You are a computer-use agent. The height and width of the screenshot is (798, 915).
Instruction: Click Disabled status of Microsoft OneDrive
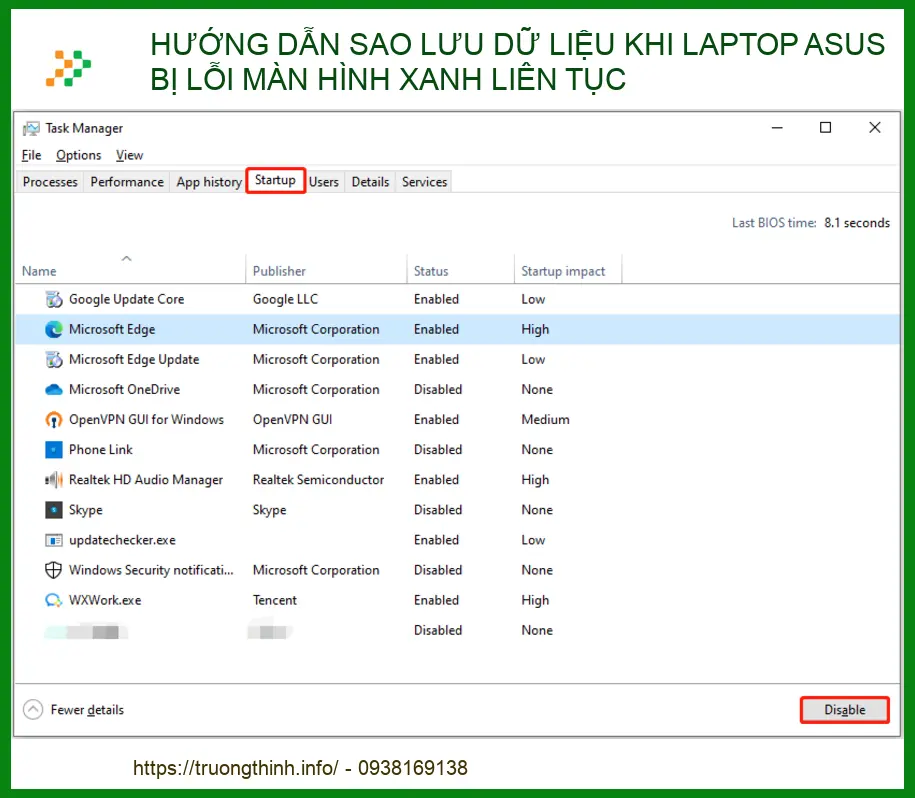click(x=438, y=390)
